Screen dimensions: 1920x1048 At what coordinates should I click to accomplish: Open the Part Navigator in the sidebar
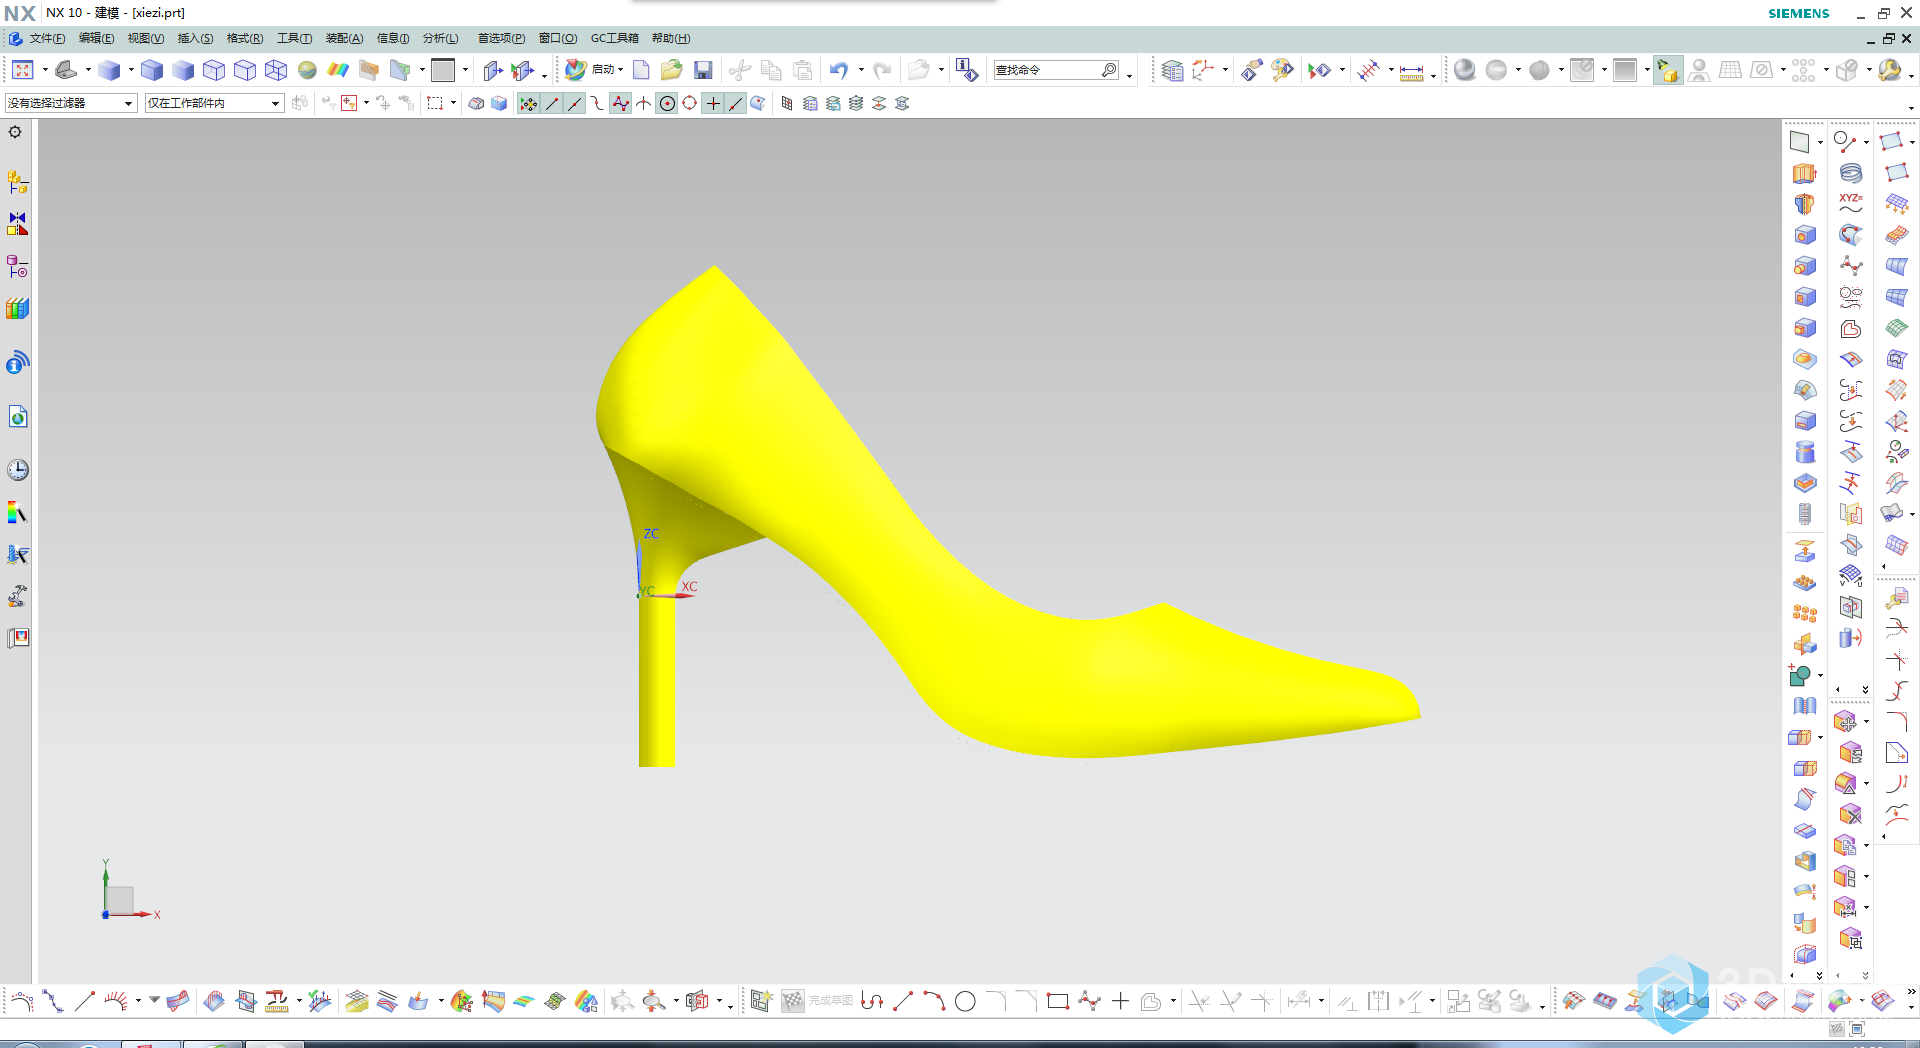(x=17, y=267)
